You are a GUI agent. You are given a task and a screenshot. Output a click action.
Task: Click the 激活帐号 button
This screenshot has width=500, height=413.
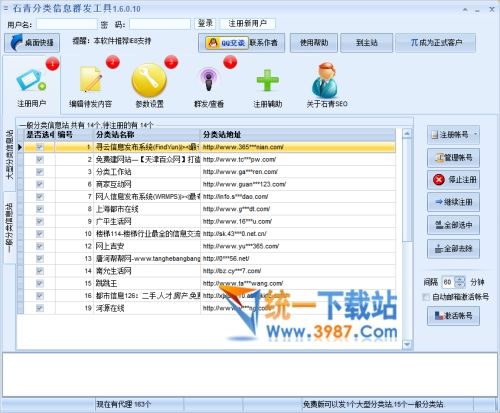click(x=453, y=316)
